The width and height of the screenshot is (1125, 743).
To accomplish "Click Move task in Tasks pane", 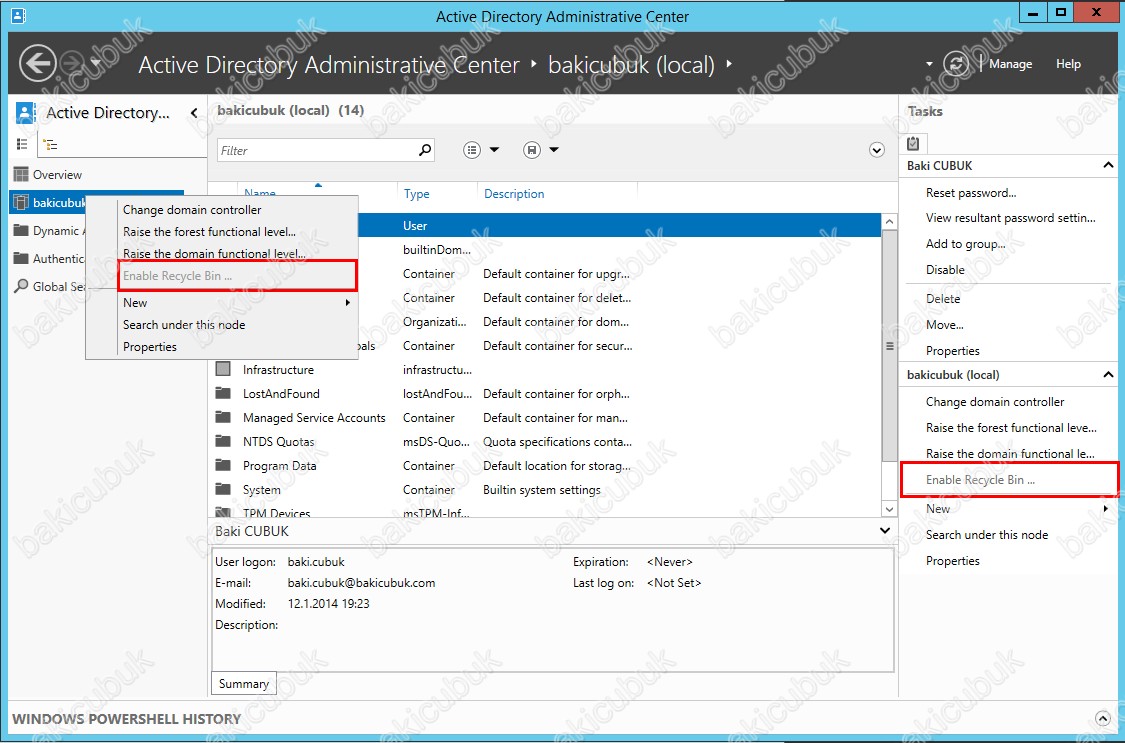I will point(944,325).
